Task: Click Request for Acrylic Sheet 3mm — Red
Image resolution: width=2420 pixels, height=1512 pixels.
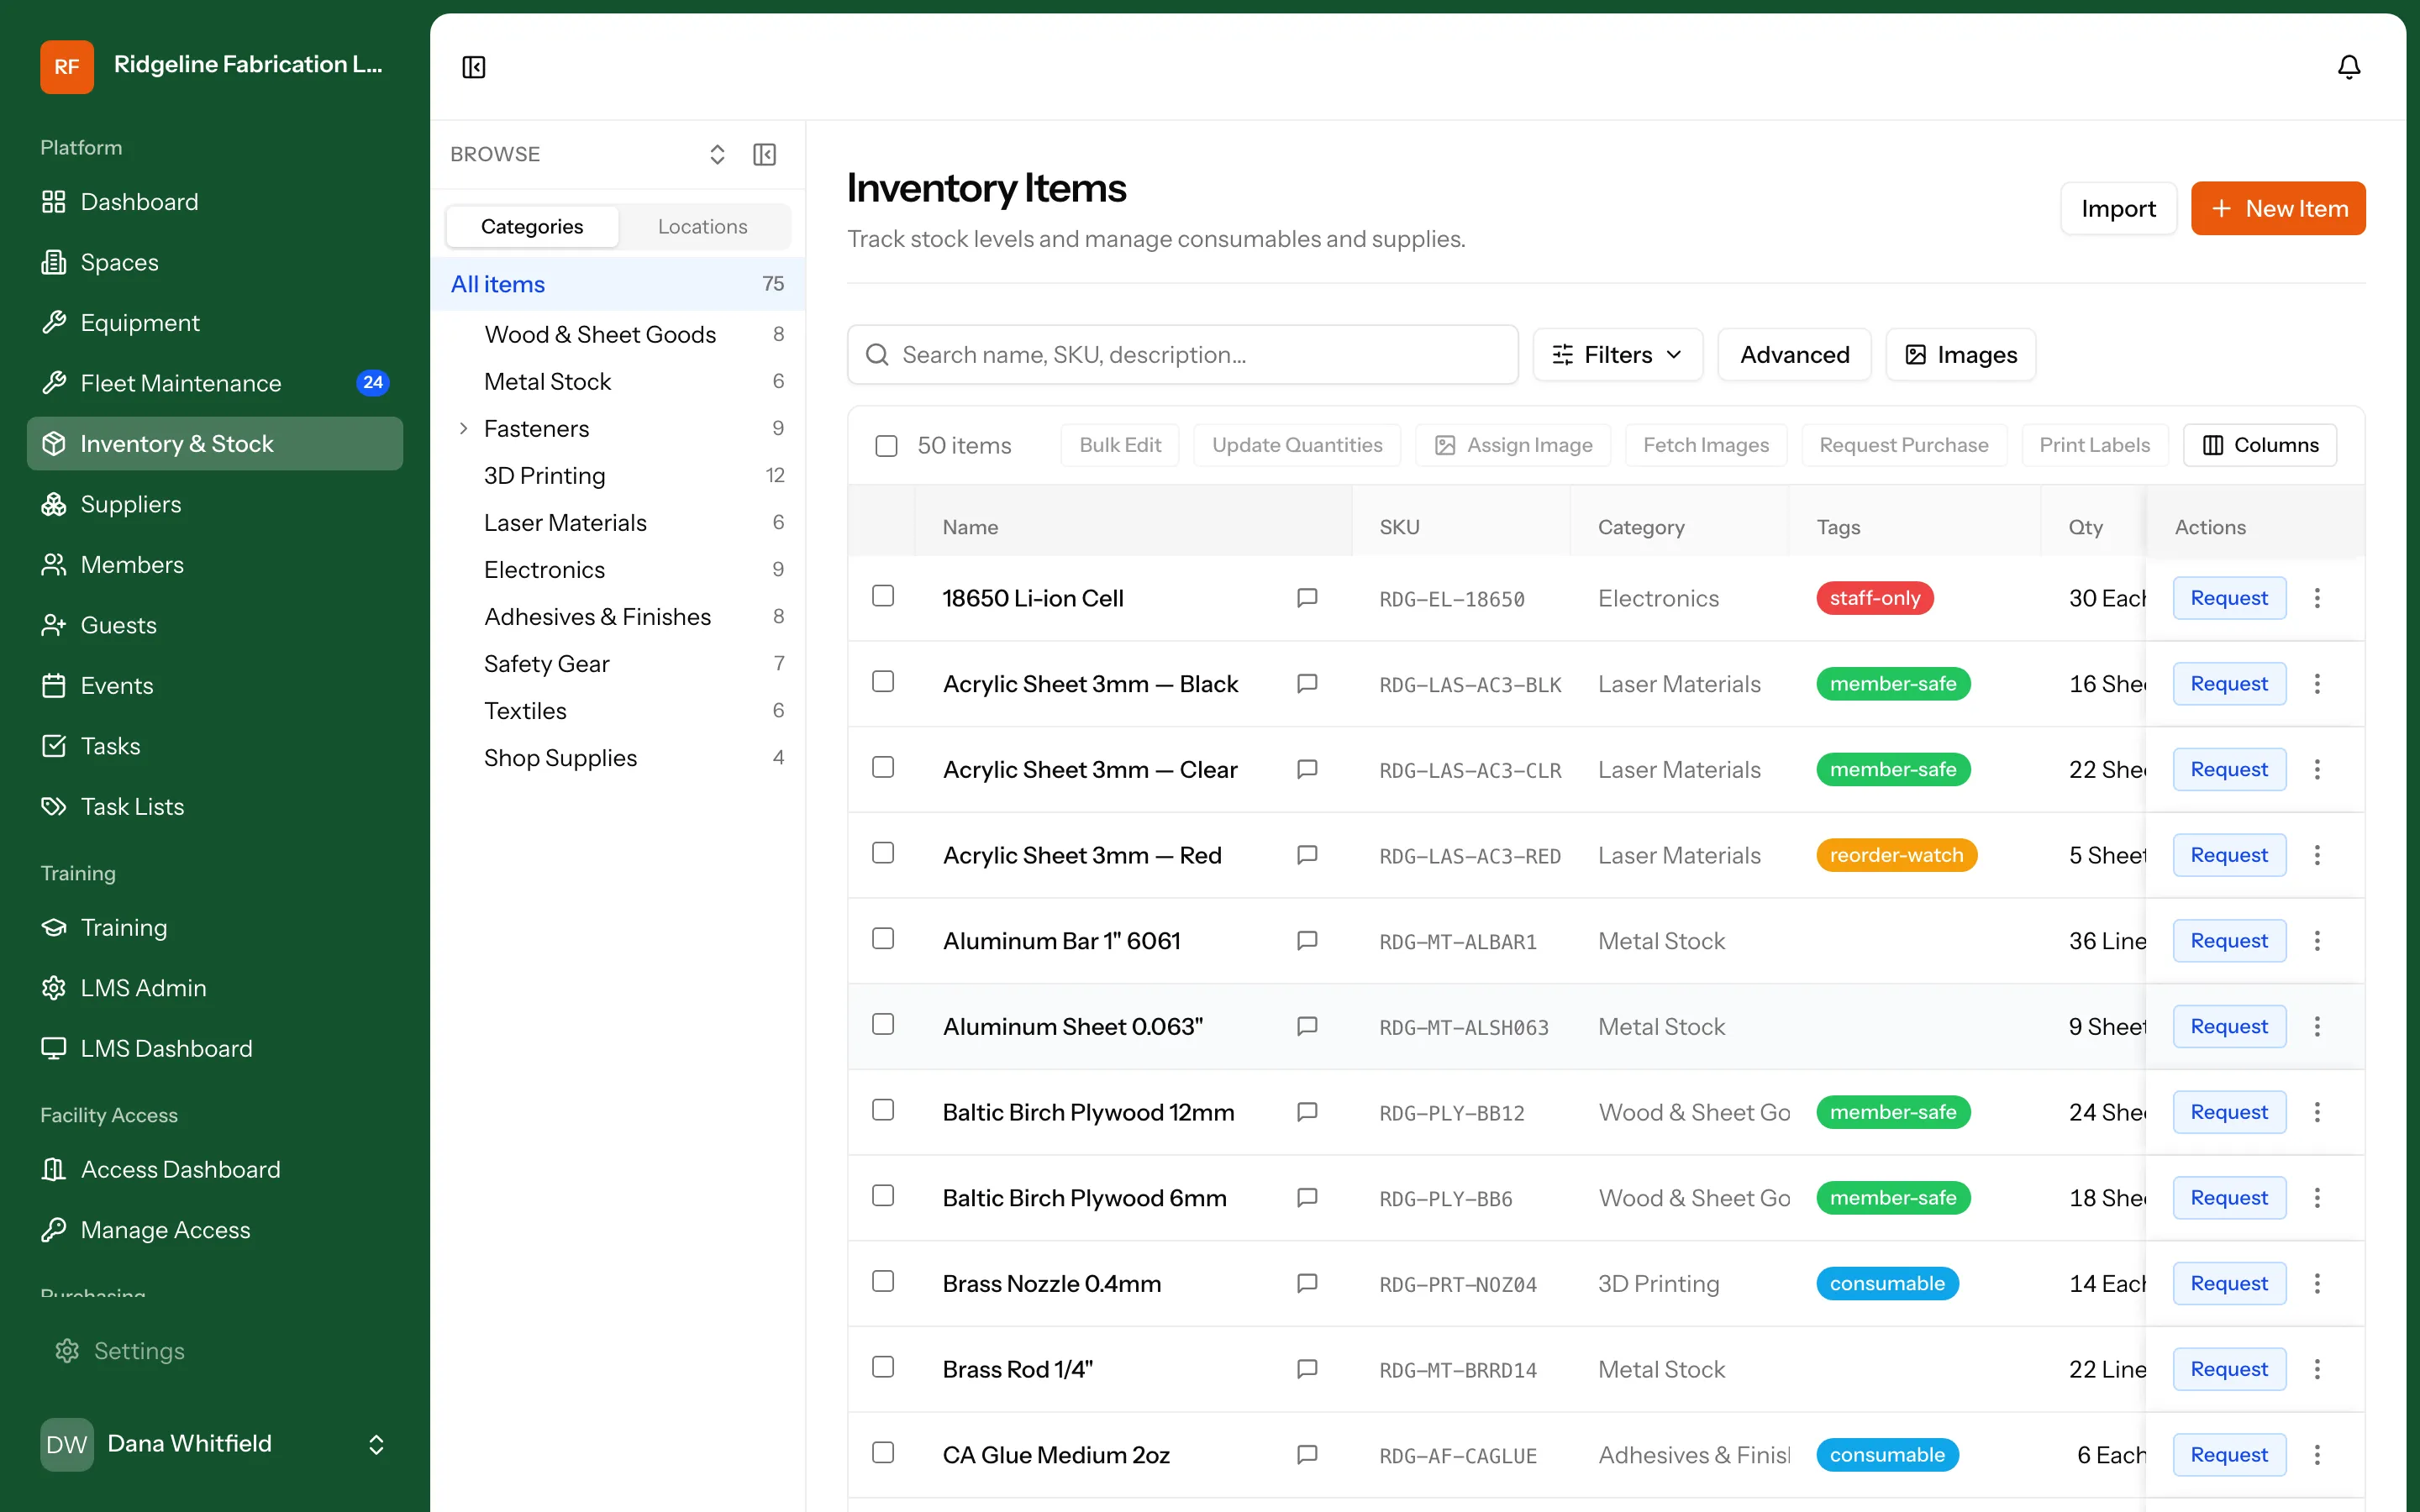Action: click(x=2229, y=855)
